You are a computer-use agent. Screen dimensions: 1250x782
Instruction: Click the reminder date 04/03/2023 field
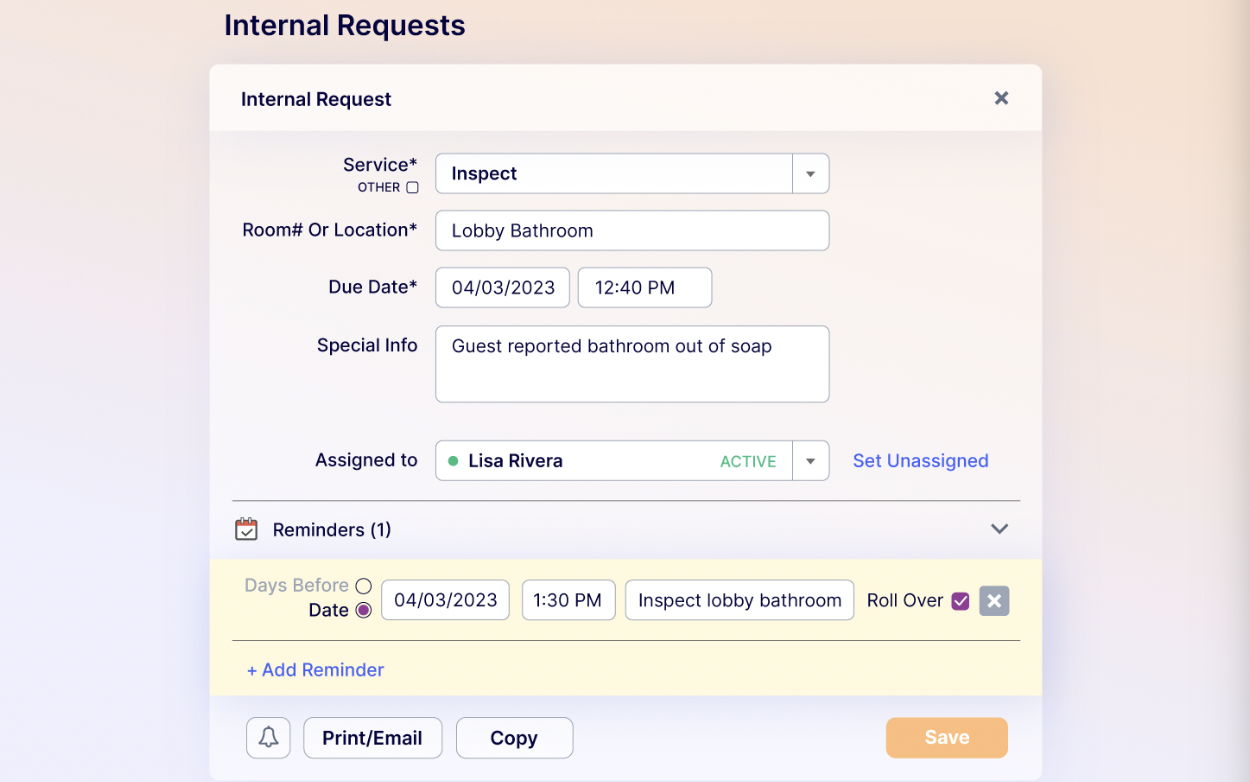click(x=445, y=601)
